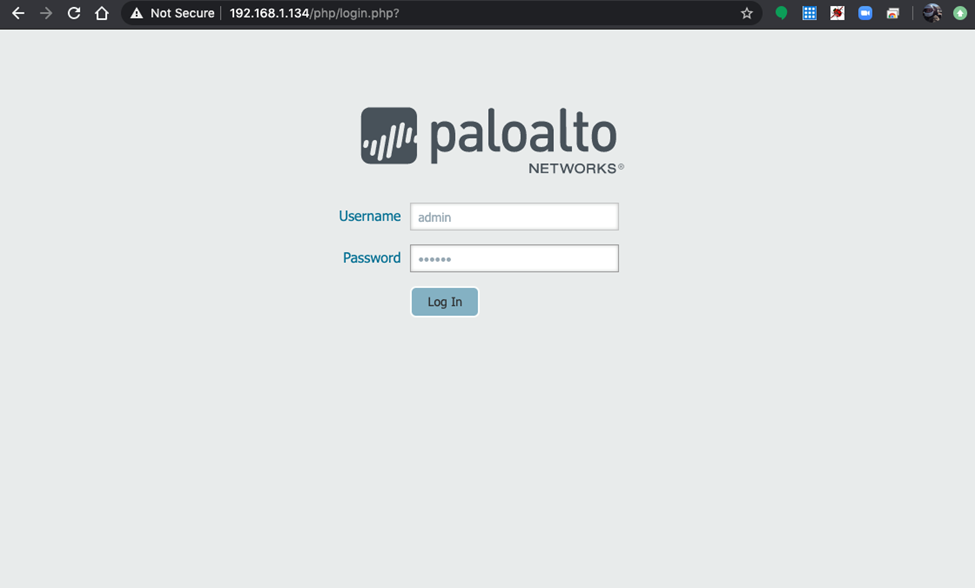
Task: Click the browser forward arrow
Action: [45, 13]
